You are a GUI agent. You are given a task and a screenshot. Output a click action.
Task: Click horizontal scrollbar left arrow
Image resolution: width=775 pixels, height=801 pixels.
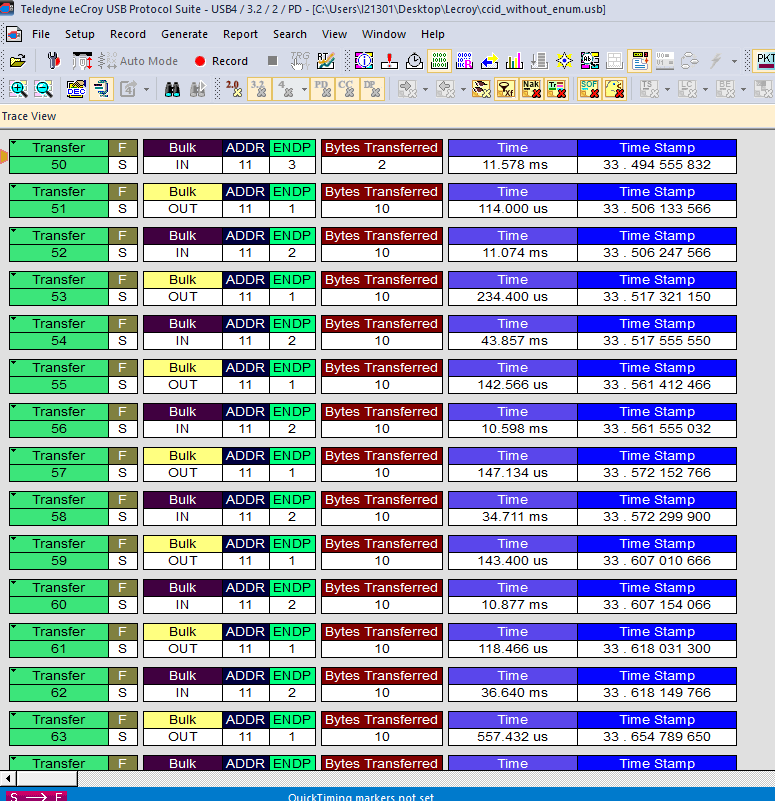pyautogui.click(x=7, y=779)
